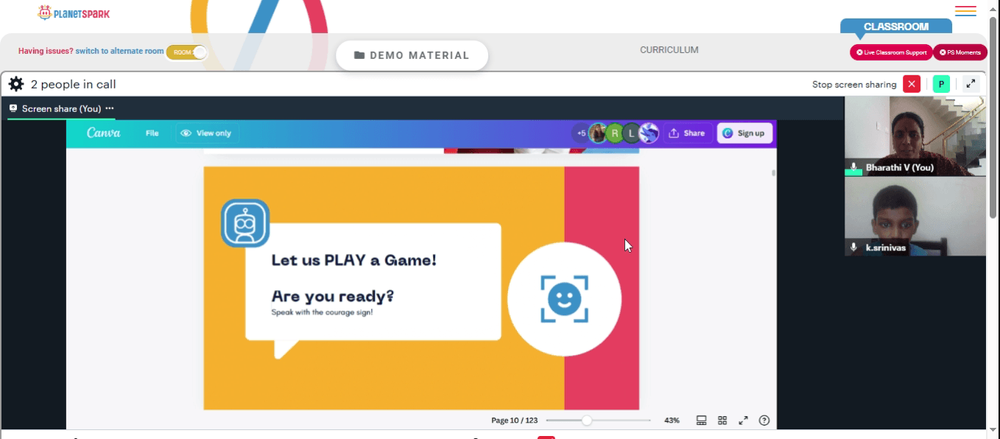Click '2 people in call' label
Image resolution: width=1000 pixels, height=439 pixels.
(73, 84)
